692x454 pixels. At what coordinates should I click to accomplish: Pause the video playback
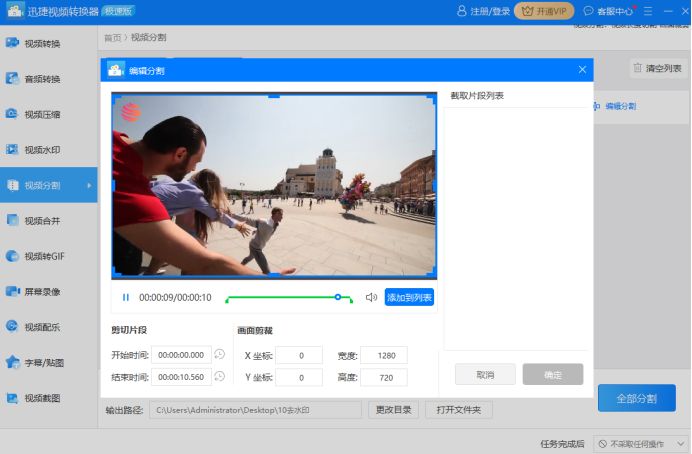tap(126, 298)
